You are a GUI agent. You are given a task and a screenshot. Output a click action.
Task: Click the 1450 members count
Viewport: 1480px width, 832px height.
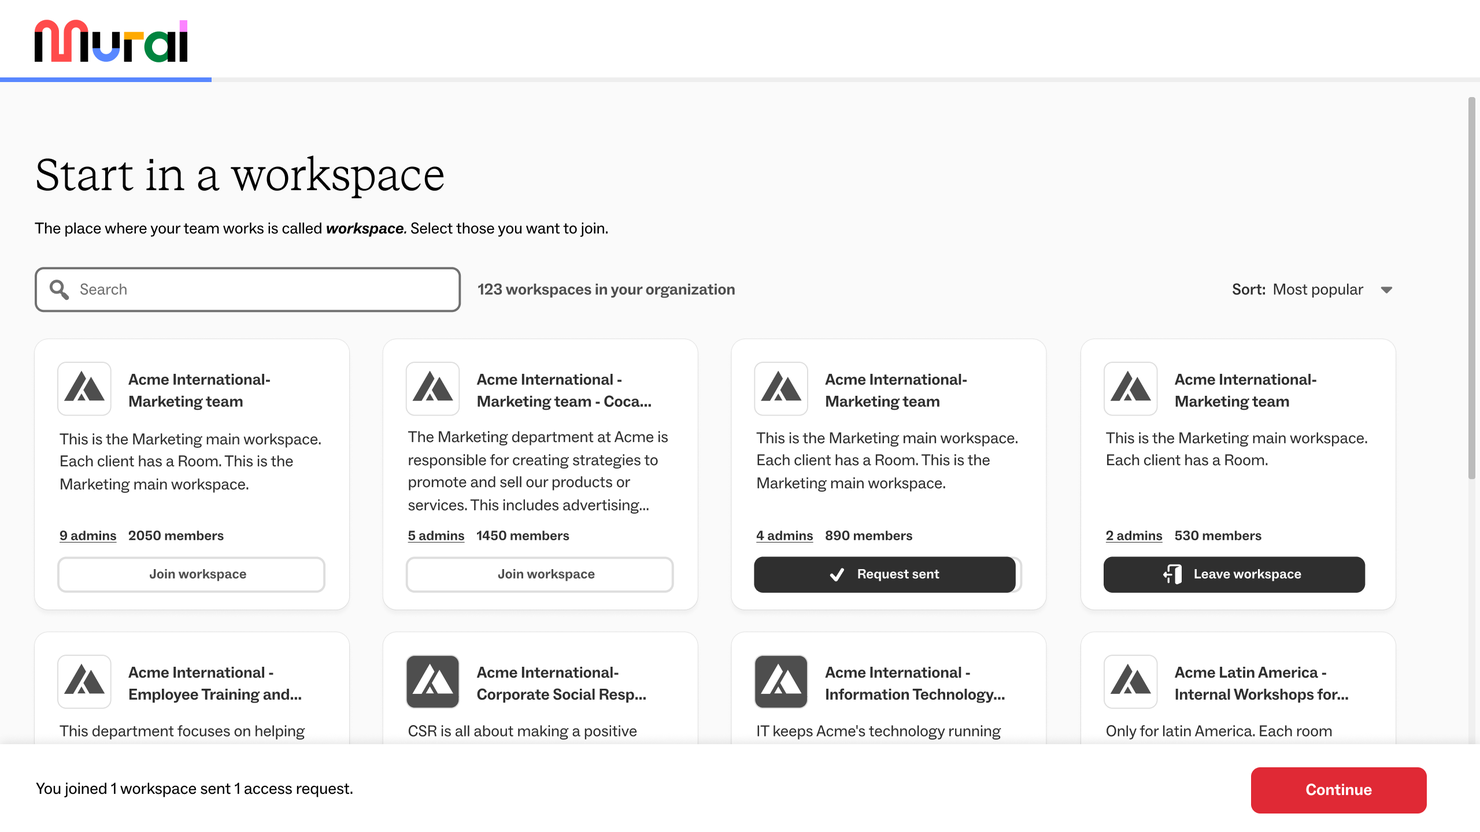(523, 536)
